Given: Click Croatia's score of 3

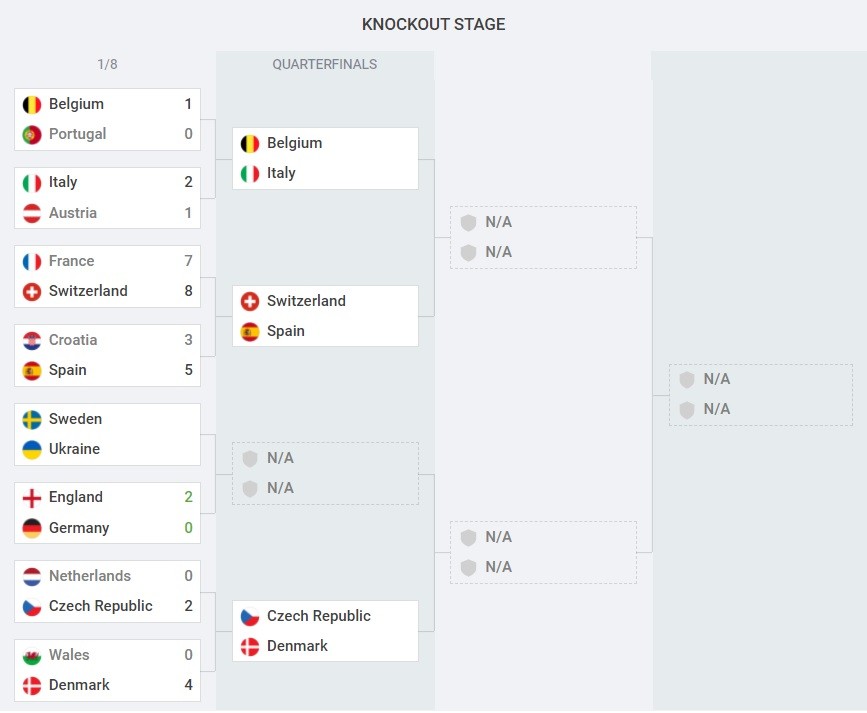Looking at the screenshot, I should (188, 340).
